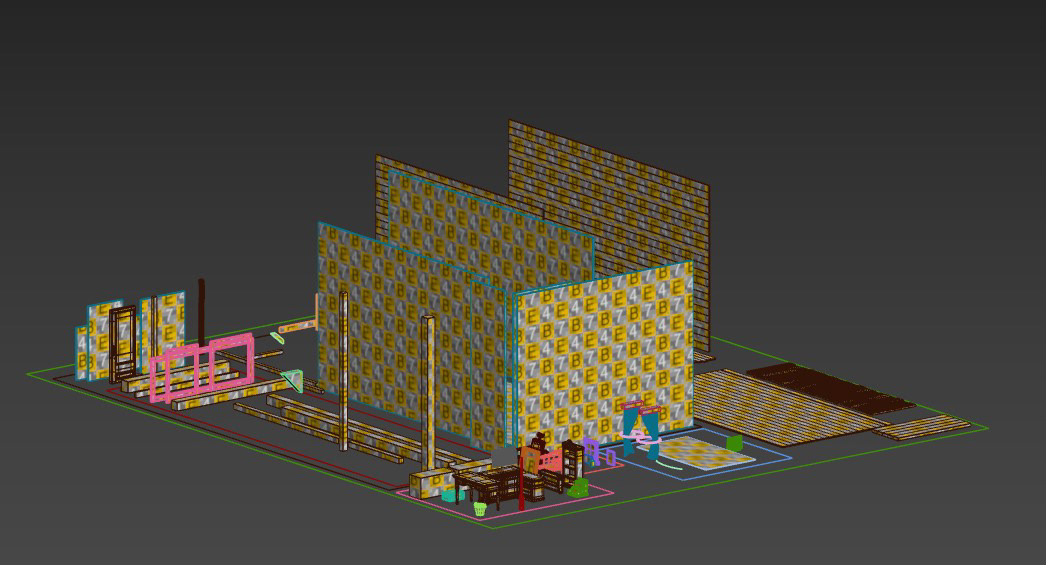The height and width of the screenshot is (565, 1046).
Task: Select the pink window frame object
Action: click(x=202, y=367)
